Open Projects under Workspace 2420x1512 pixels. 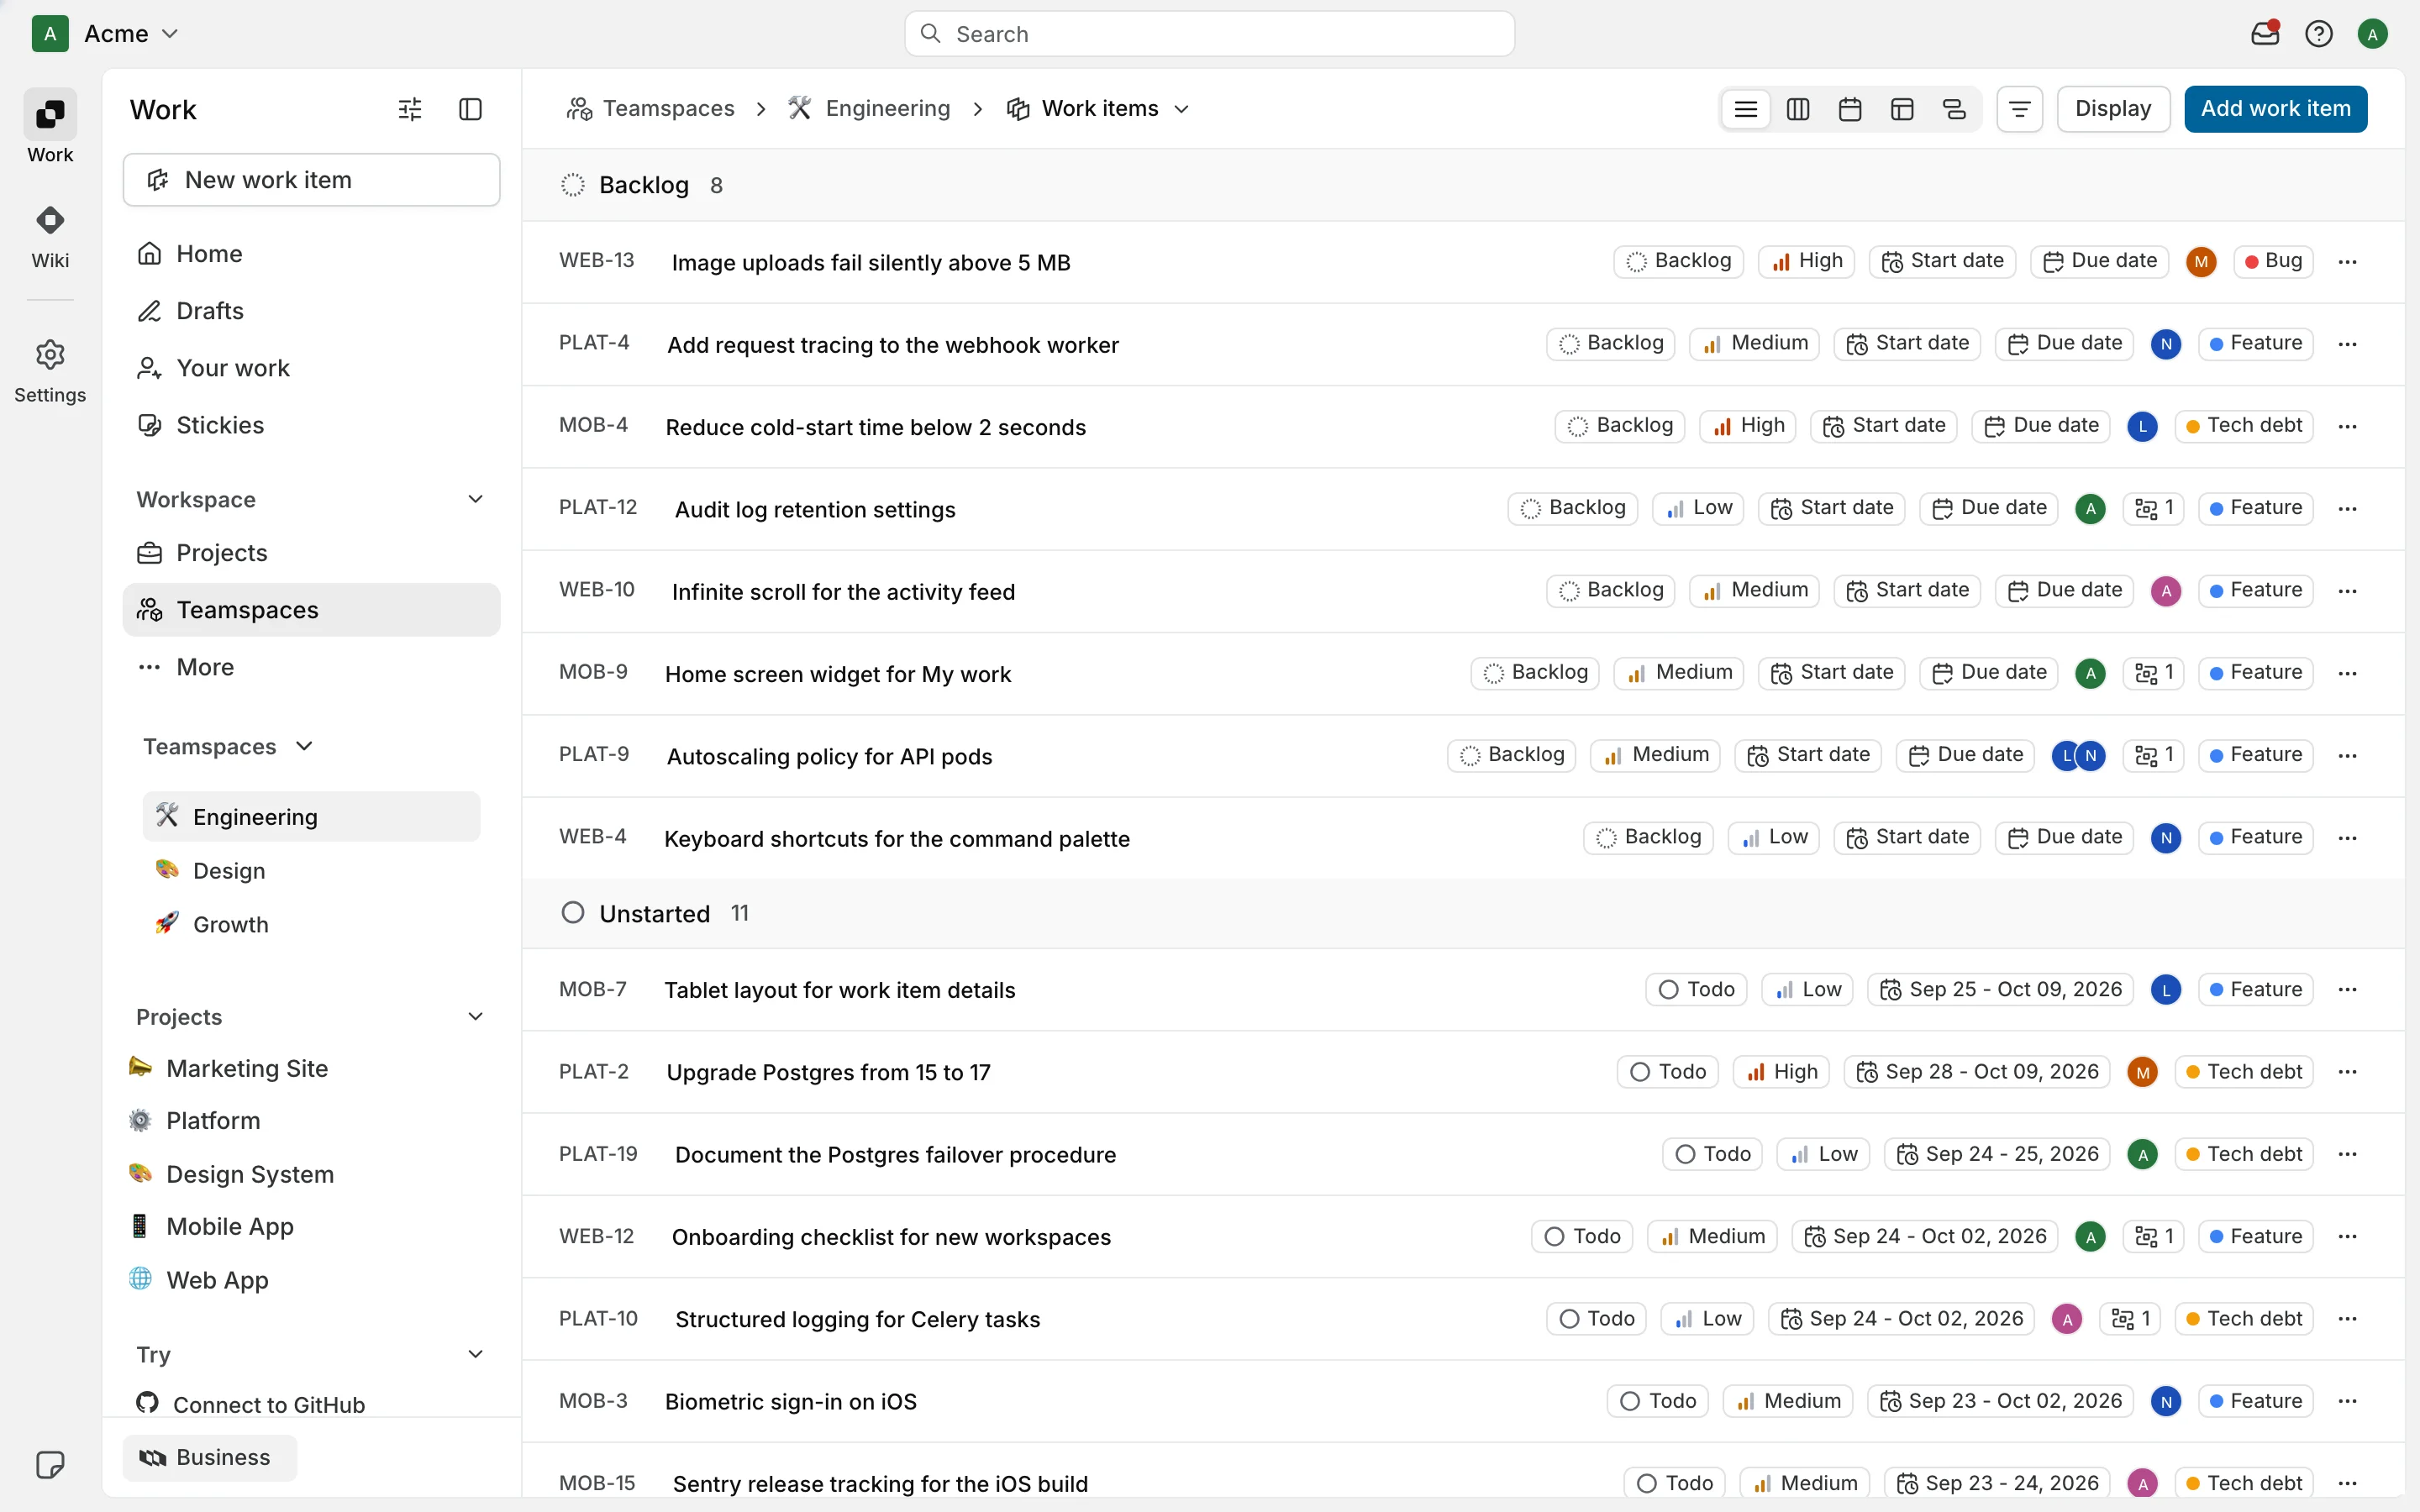point(311,553)
